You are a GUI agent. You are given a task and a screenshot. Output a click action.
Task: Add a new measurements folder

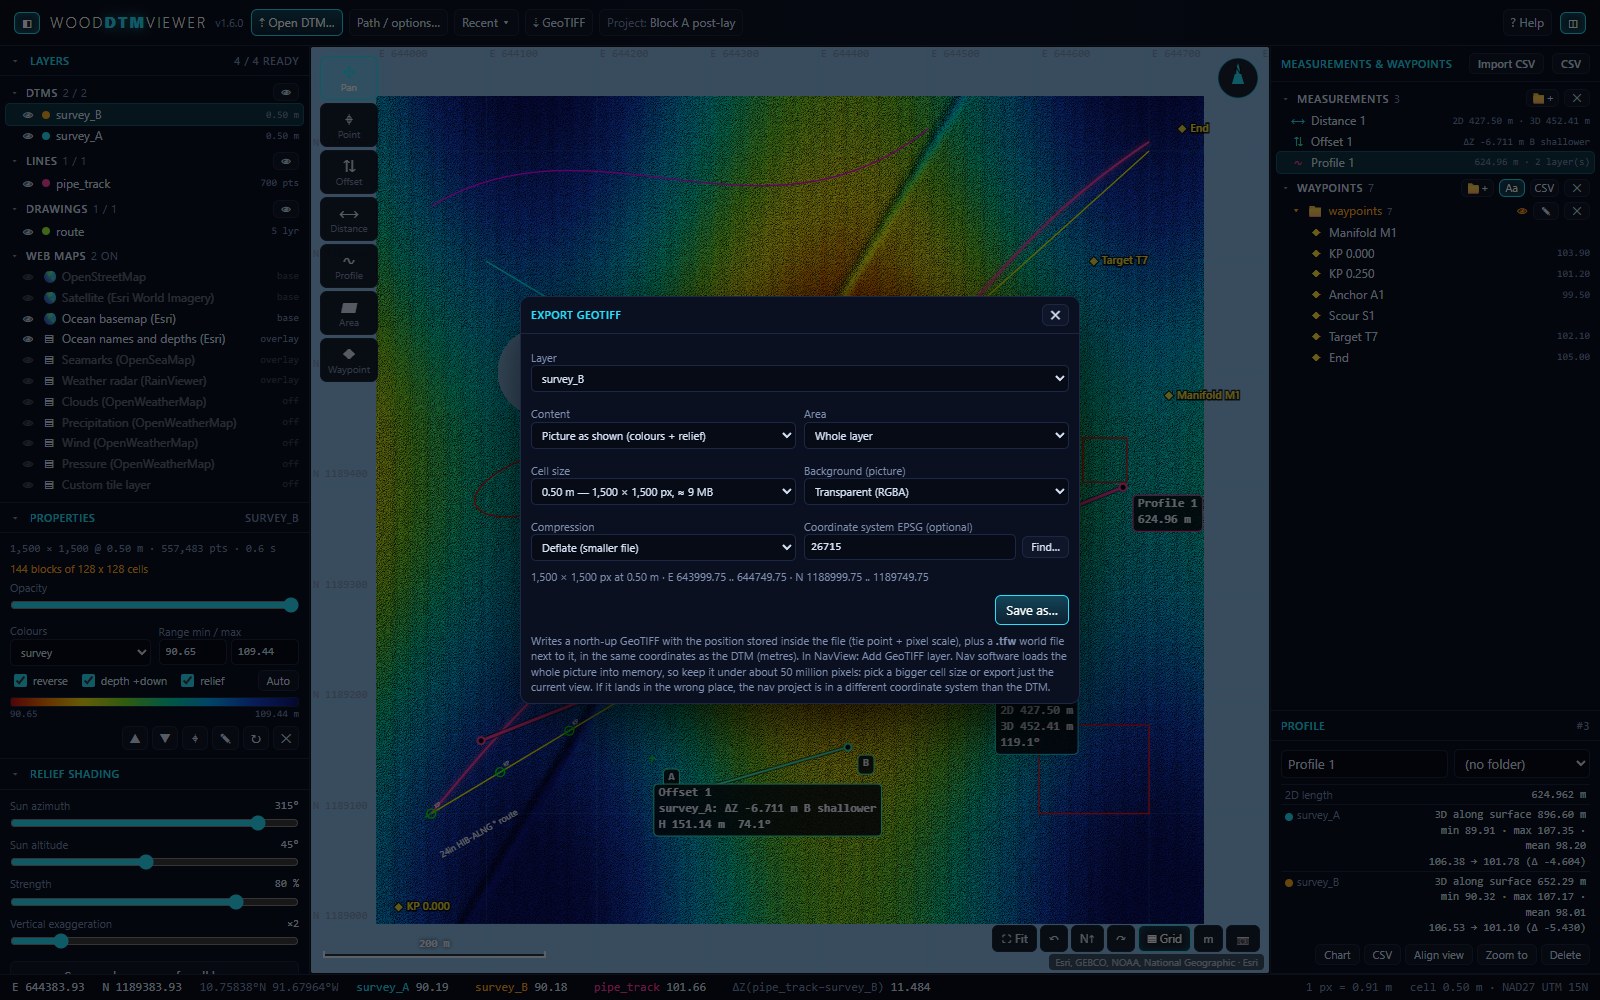click(x=1543, y=98)
